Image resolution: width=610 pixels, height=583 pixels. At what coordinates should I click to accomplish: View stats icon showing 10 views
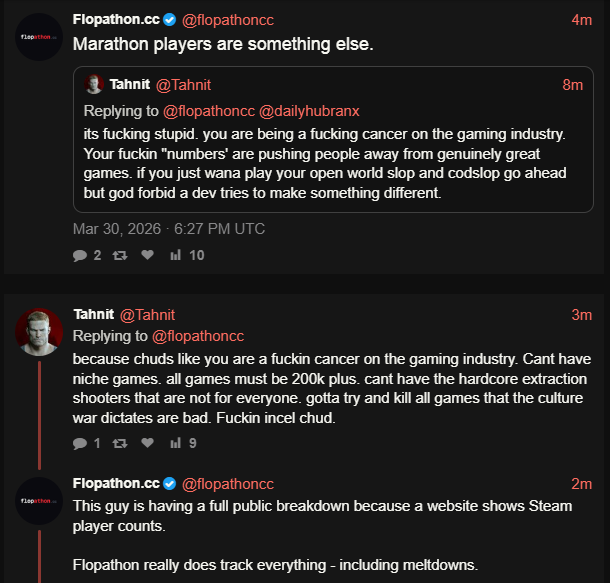pyautogui.click(x=176, y=255)
